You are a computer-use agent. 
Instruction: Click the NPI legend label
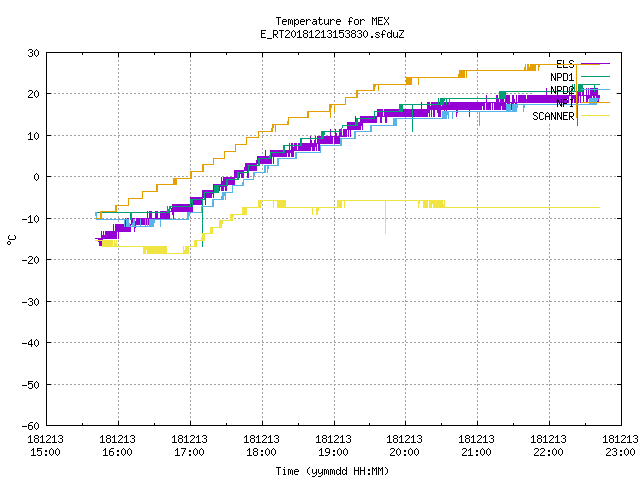[565, 103]
